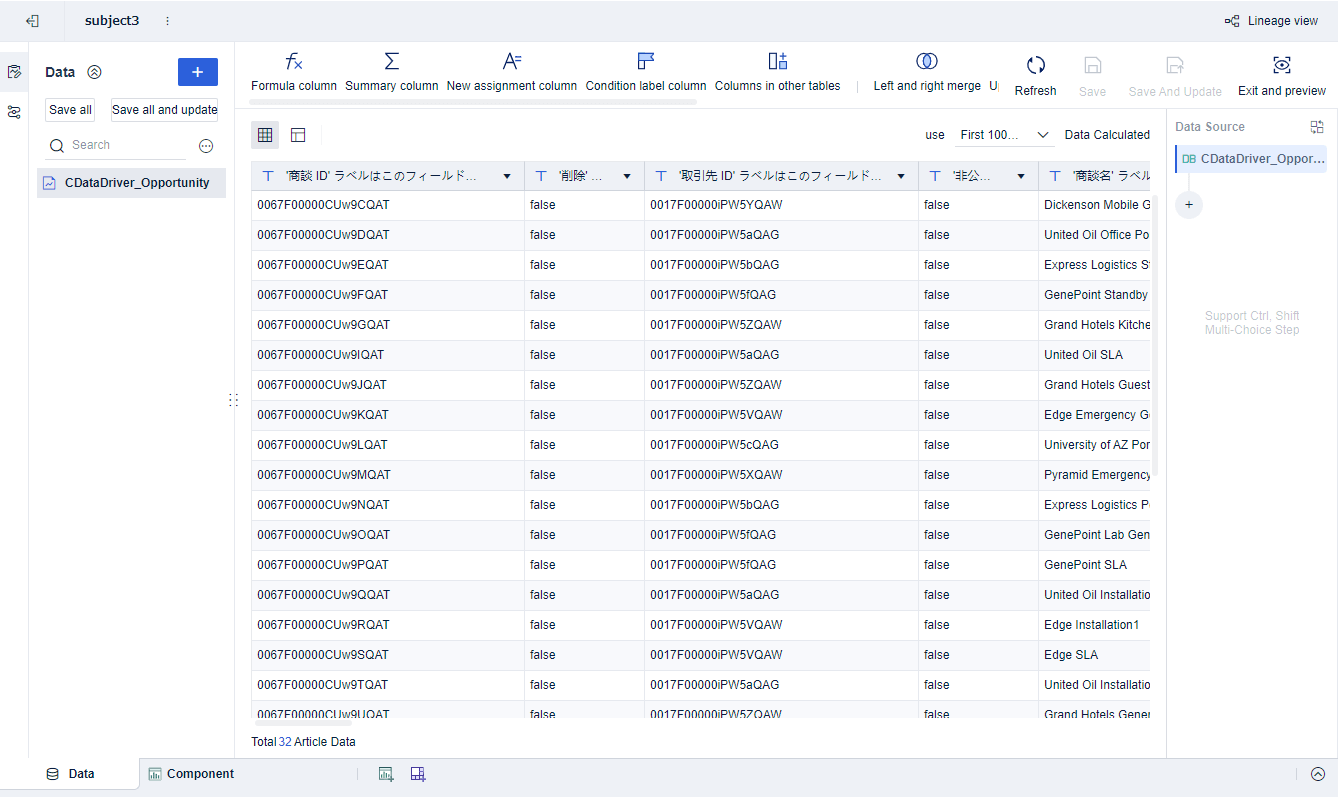1338x797 pixels.
Task: Switch to grid table view
Action: tap(265, 135)
